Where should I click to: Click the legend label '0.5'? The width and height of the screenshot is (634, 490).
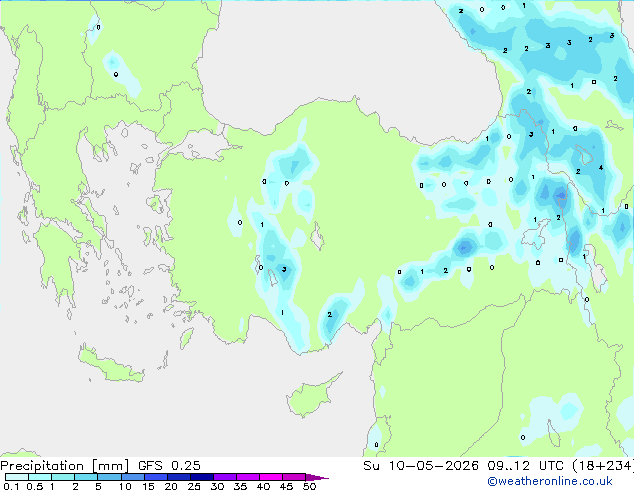click(34, 486)
